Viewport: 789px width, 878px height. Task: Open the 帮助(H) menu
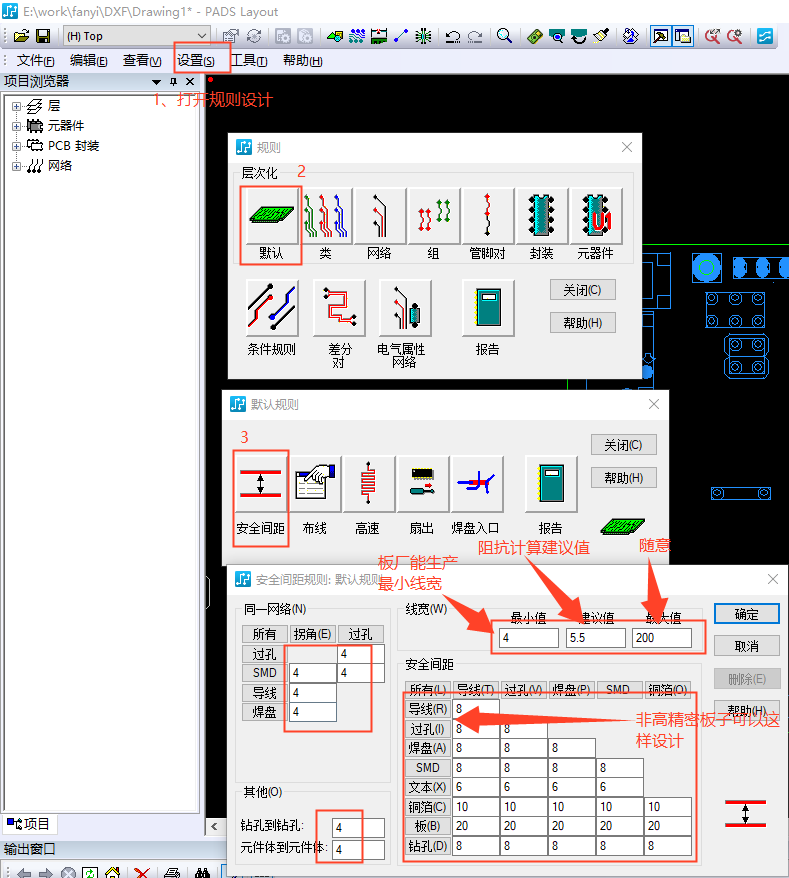[x=302, y=60]
